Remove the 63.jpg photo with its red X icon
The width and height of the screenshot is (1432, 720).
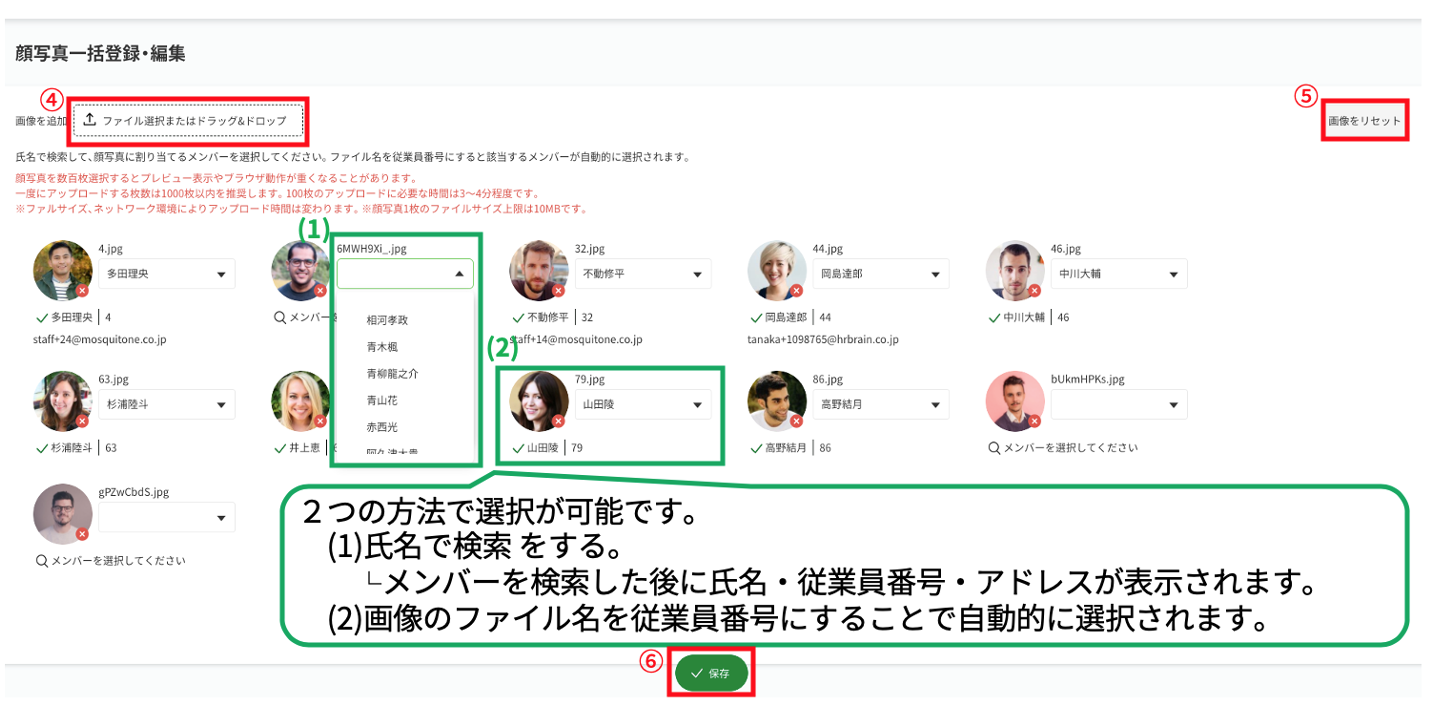click(82, 421)
